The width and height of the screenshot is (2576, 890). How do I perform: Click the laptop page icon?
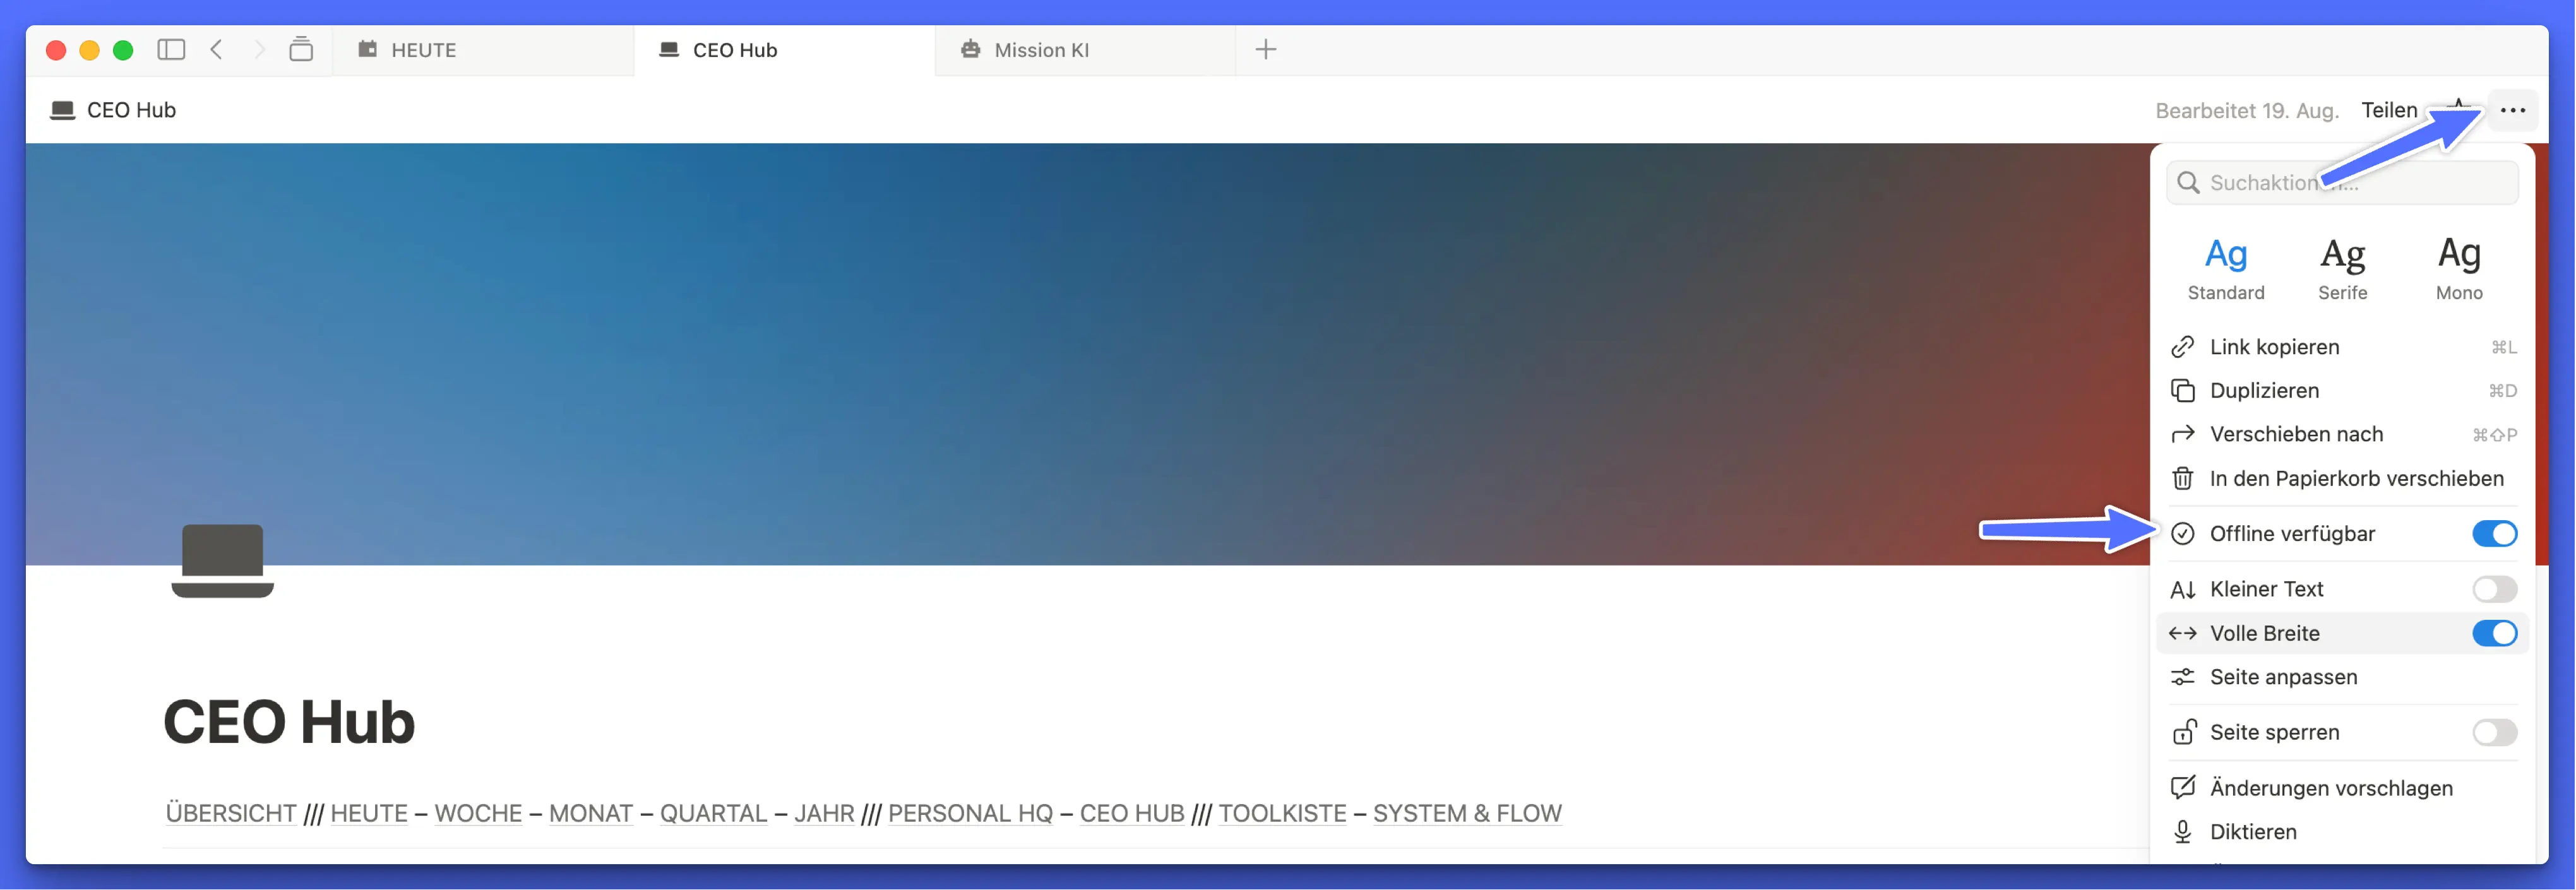pos(222,560)
